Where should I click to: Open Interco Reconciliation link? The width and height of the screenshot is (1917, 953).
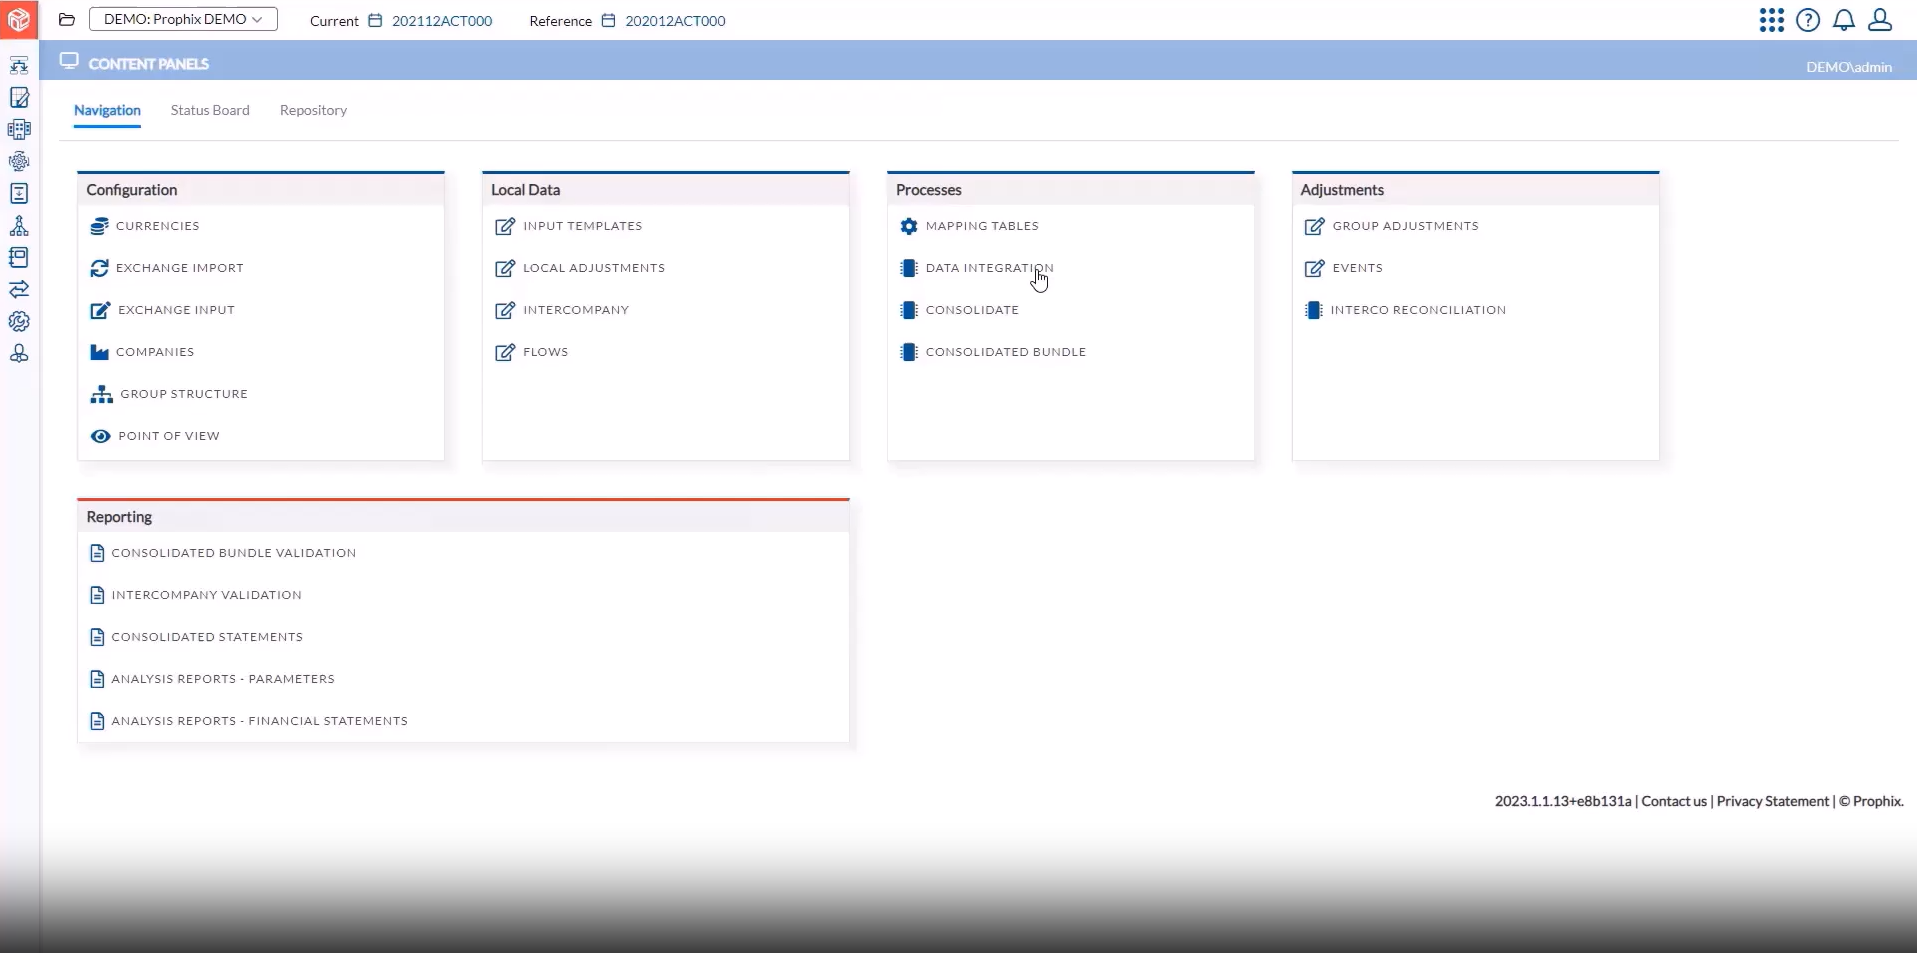pos(1417,310)
